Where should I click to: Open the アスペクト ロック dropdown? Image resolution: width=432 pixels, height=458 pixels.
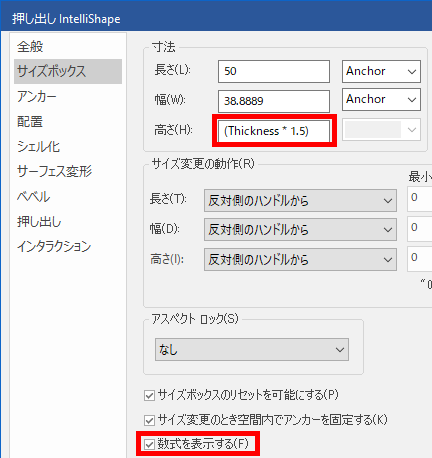(252, 350)
